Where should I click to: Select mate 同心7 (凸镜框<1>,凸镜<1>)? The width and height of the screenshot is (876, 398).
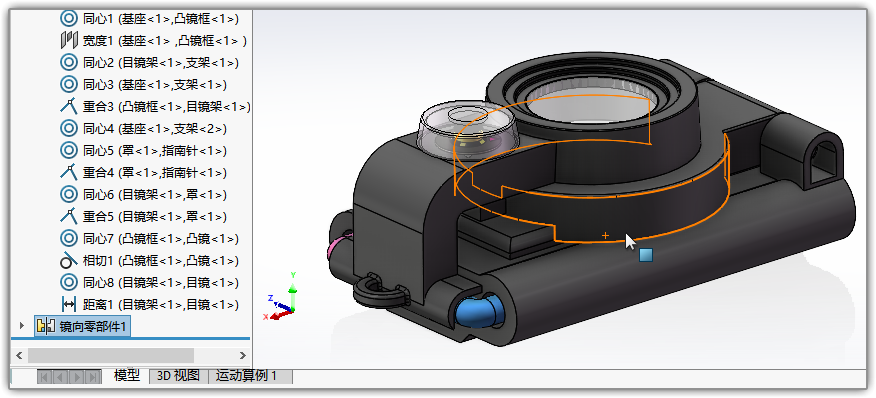point(160,239)
